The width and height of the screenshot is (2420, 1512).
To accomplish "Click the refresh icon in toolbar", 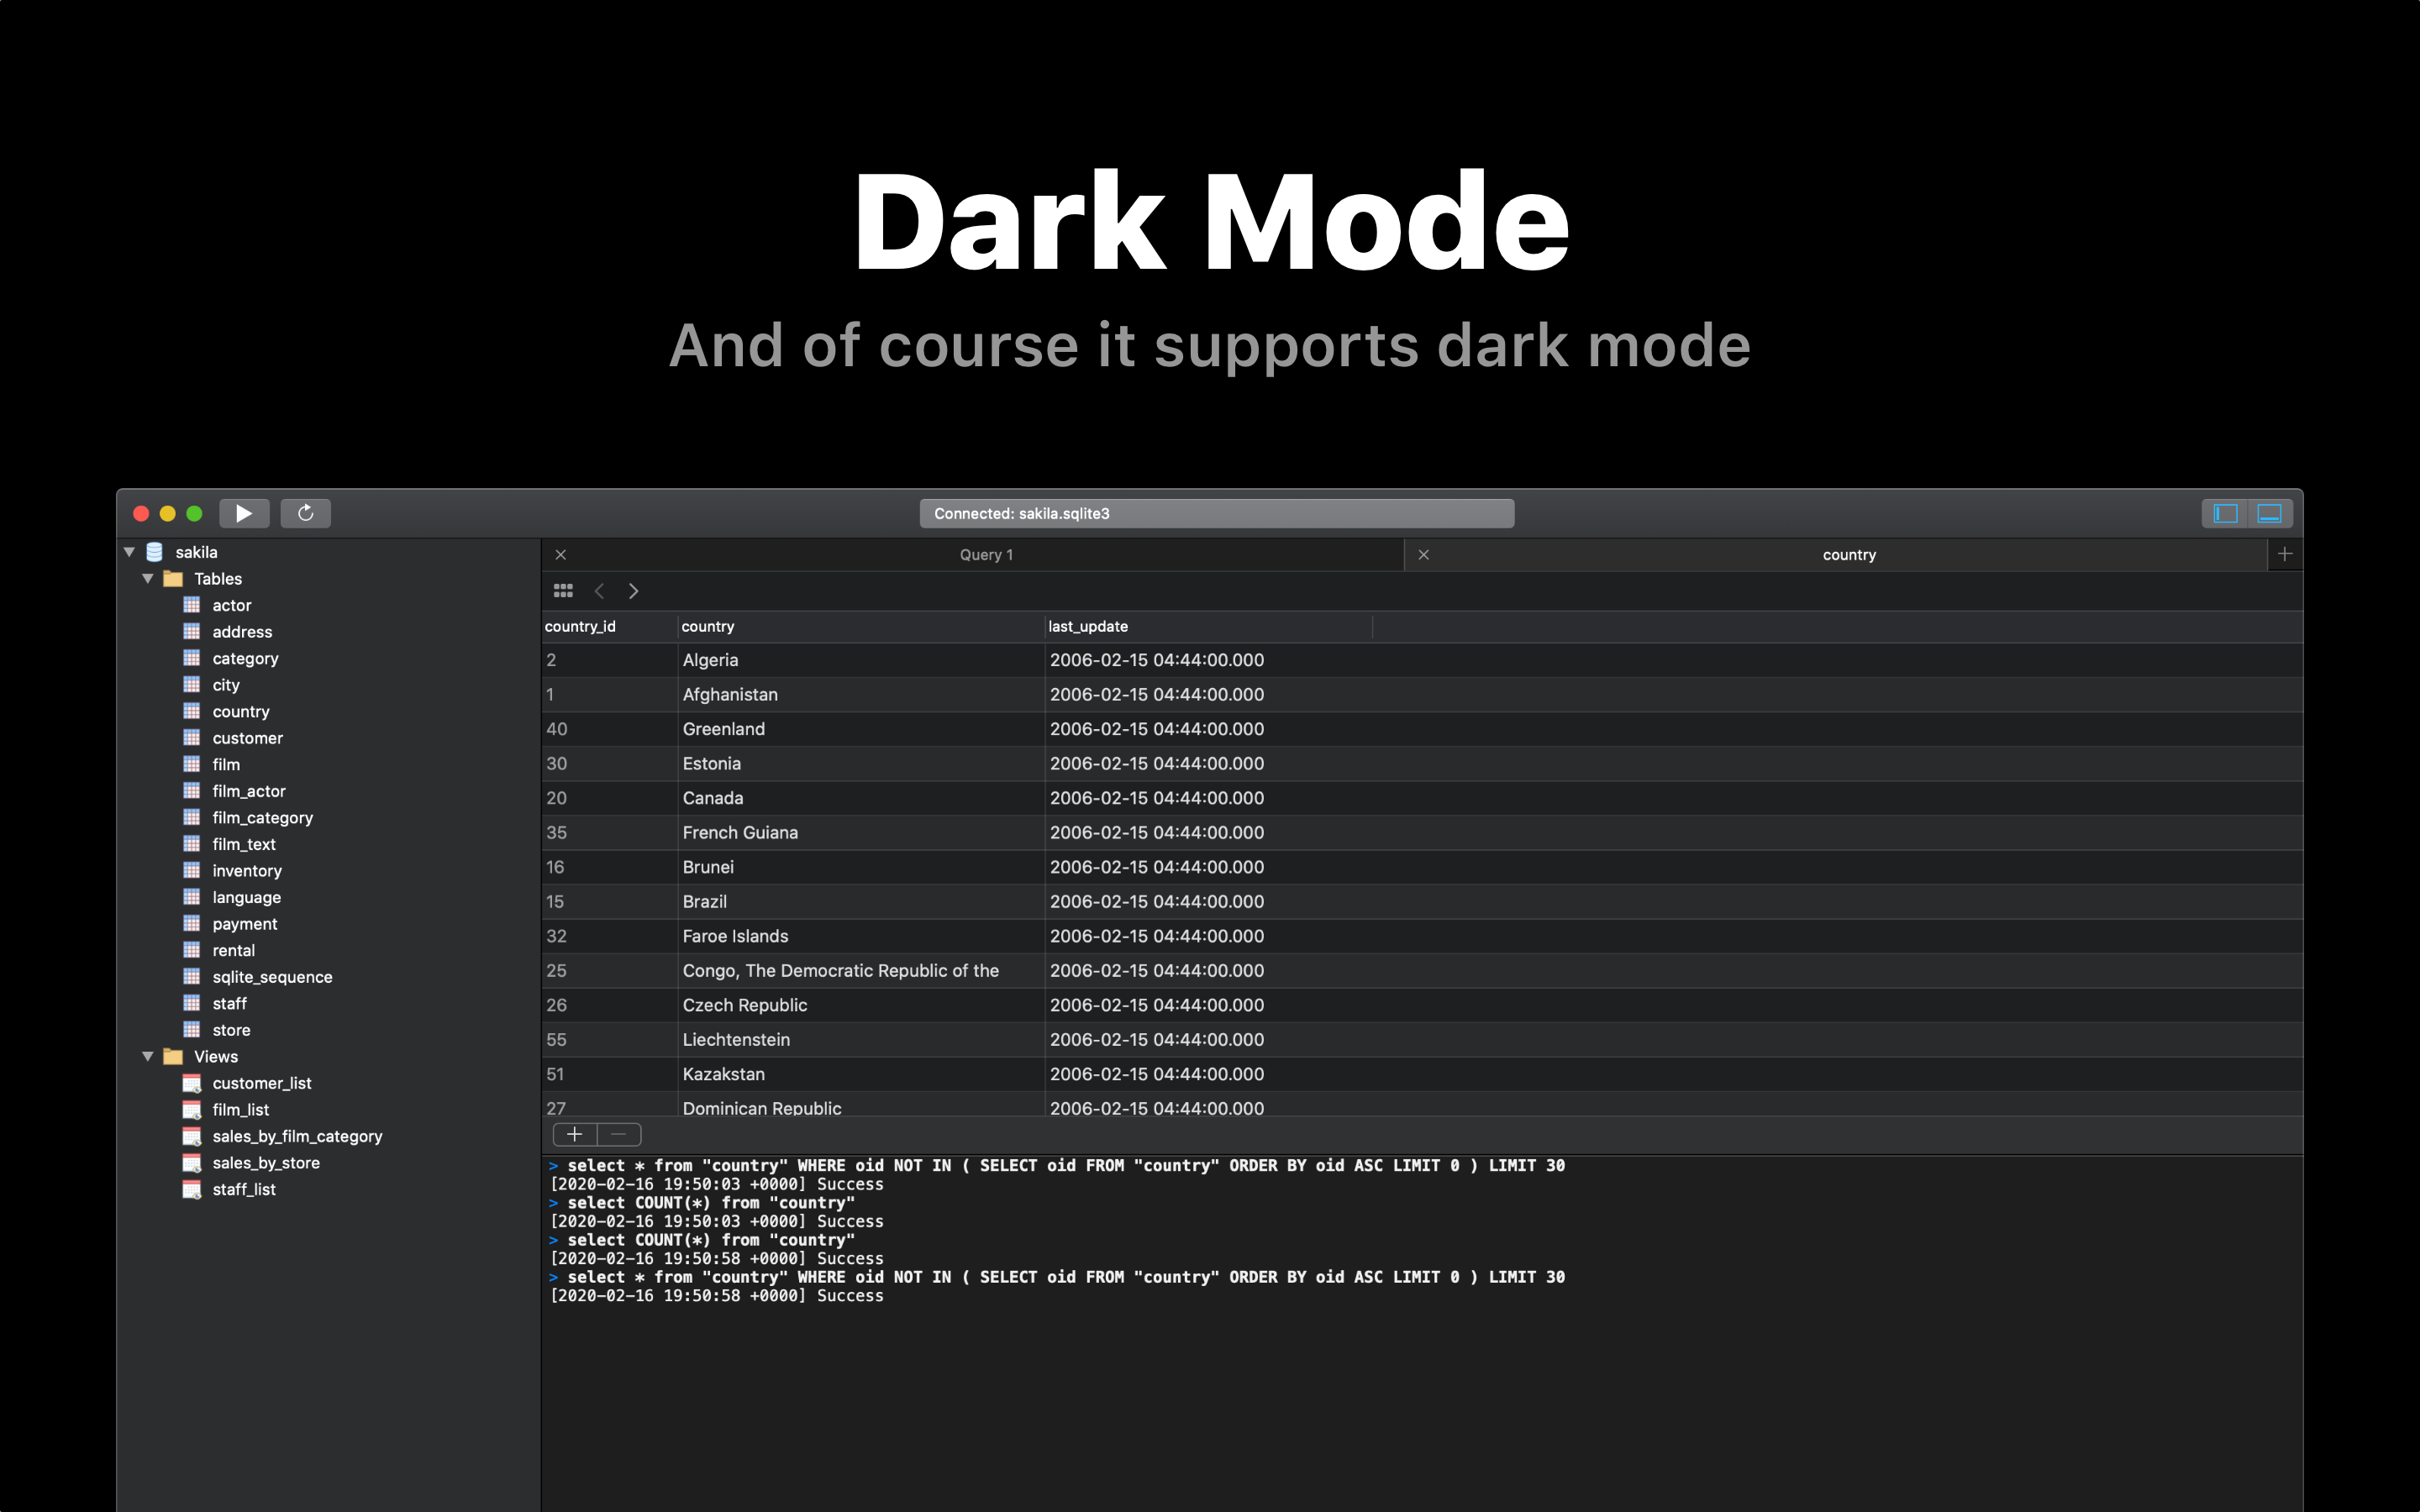I will pos(306,513).
